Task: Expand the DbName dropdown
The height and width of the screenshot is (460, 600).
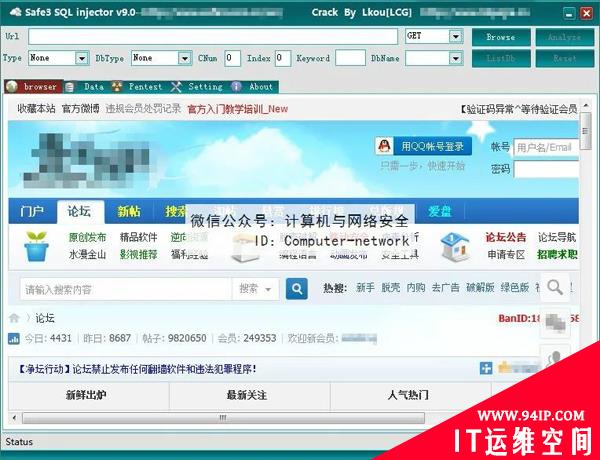Action: pyautogui.click(x=455, y=59)
